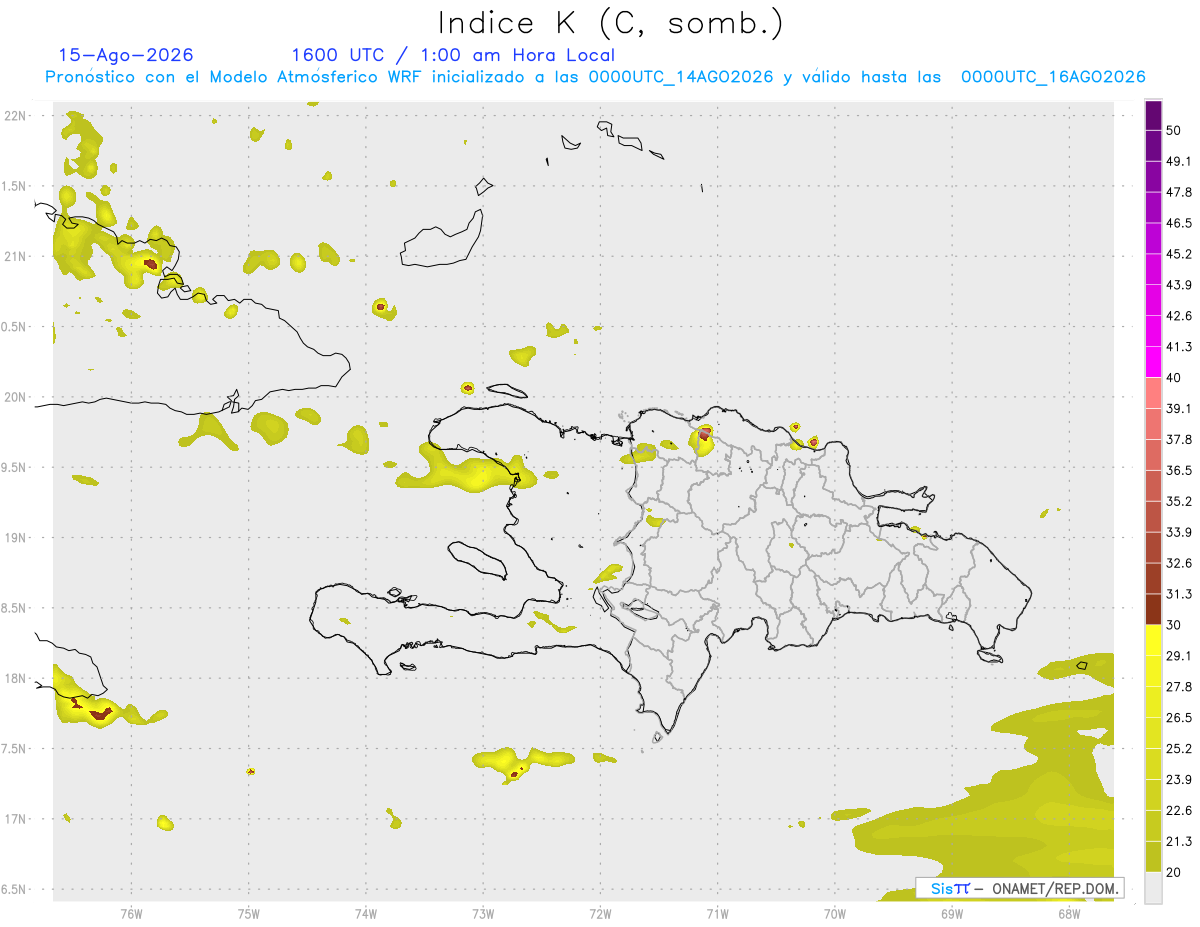Click the "76W" longitude label

click(x=131, y=914)
